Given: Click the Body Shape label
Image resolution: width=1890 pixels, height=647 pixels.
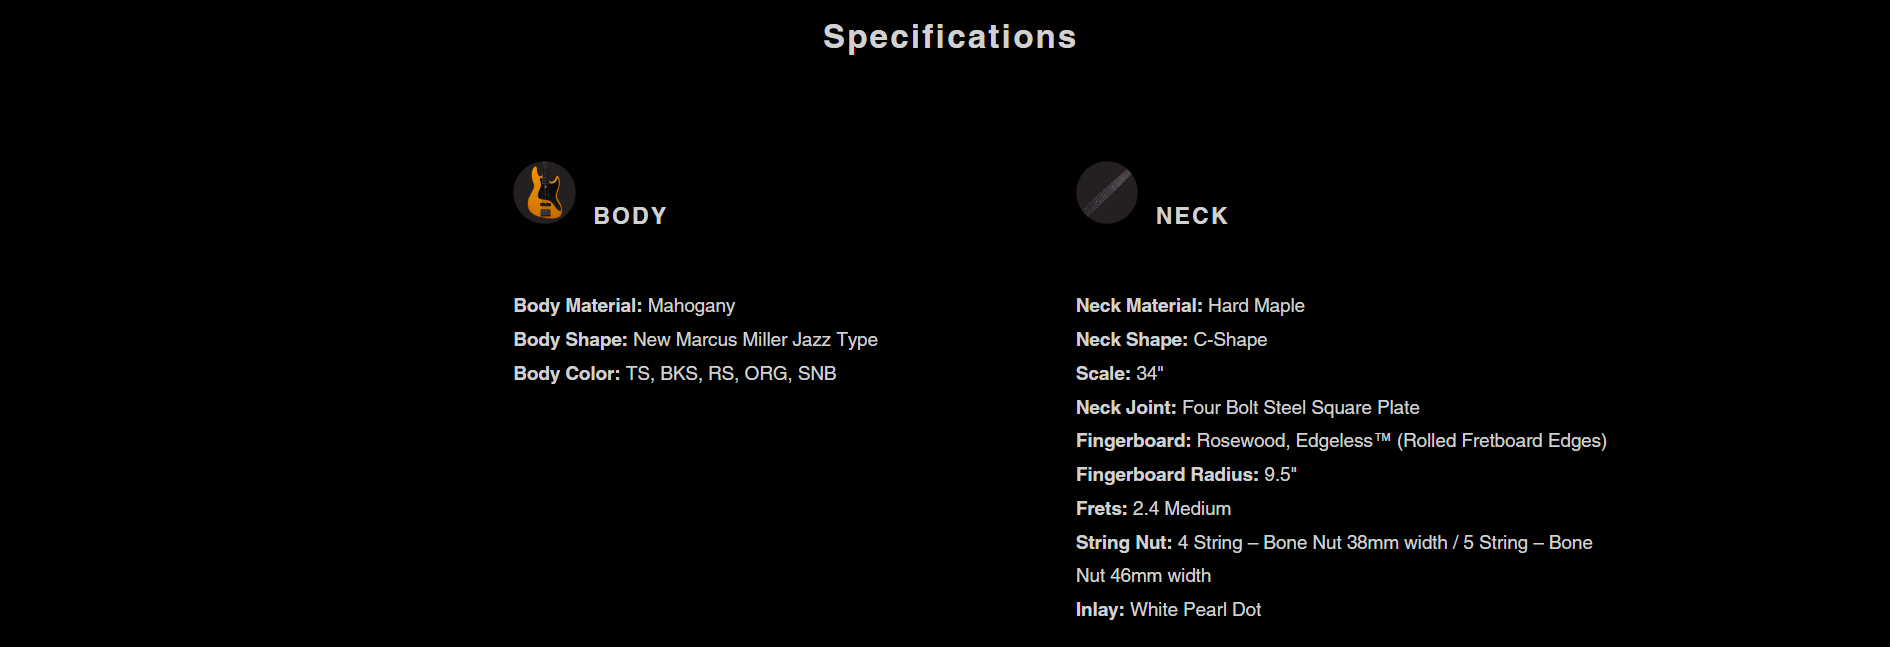Looking at the screenshot, I should pyautogui.click(x=570, y=340).
